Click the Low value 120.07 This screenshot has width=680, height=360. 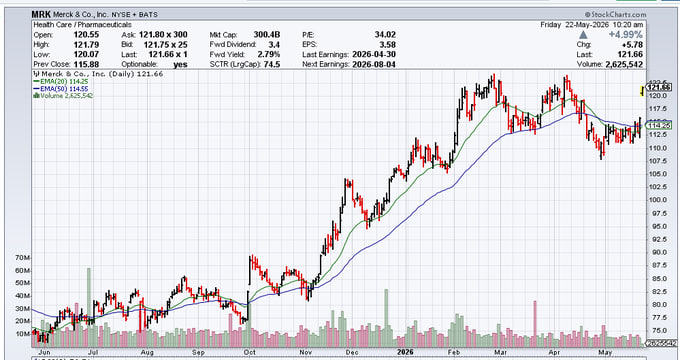(86, 55)
